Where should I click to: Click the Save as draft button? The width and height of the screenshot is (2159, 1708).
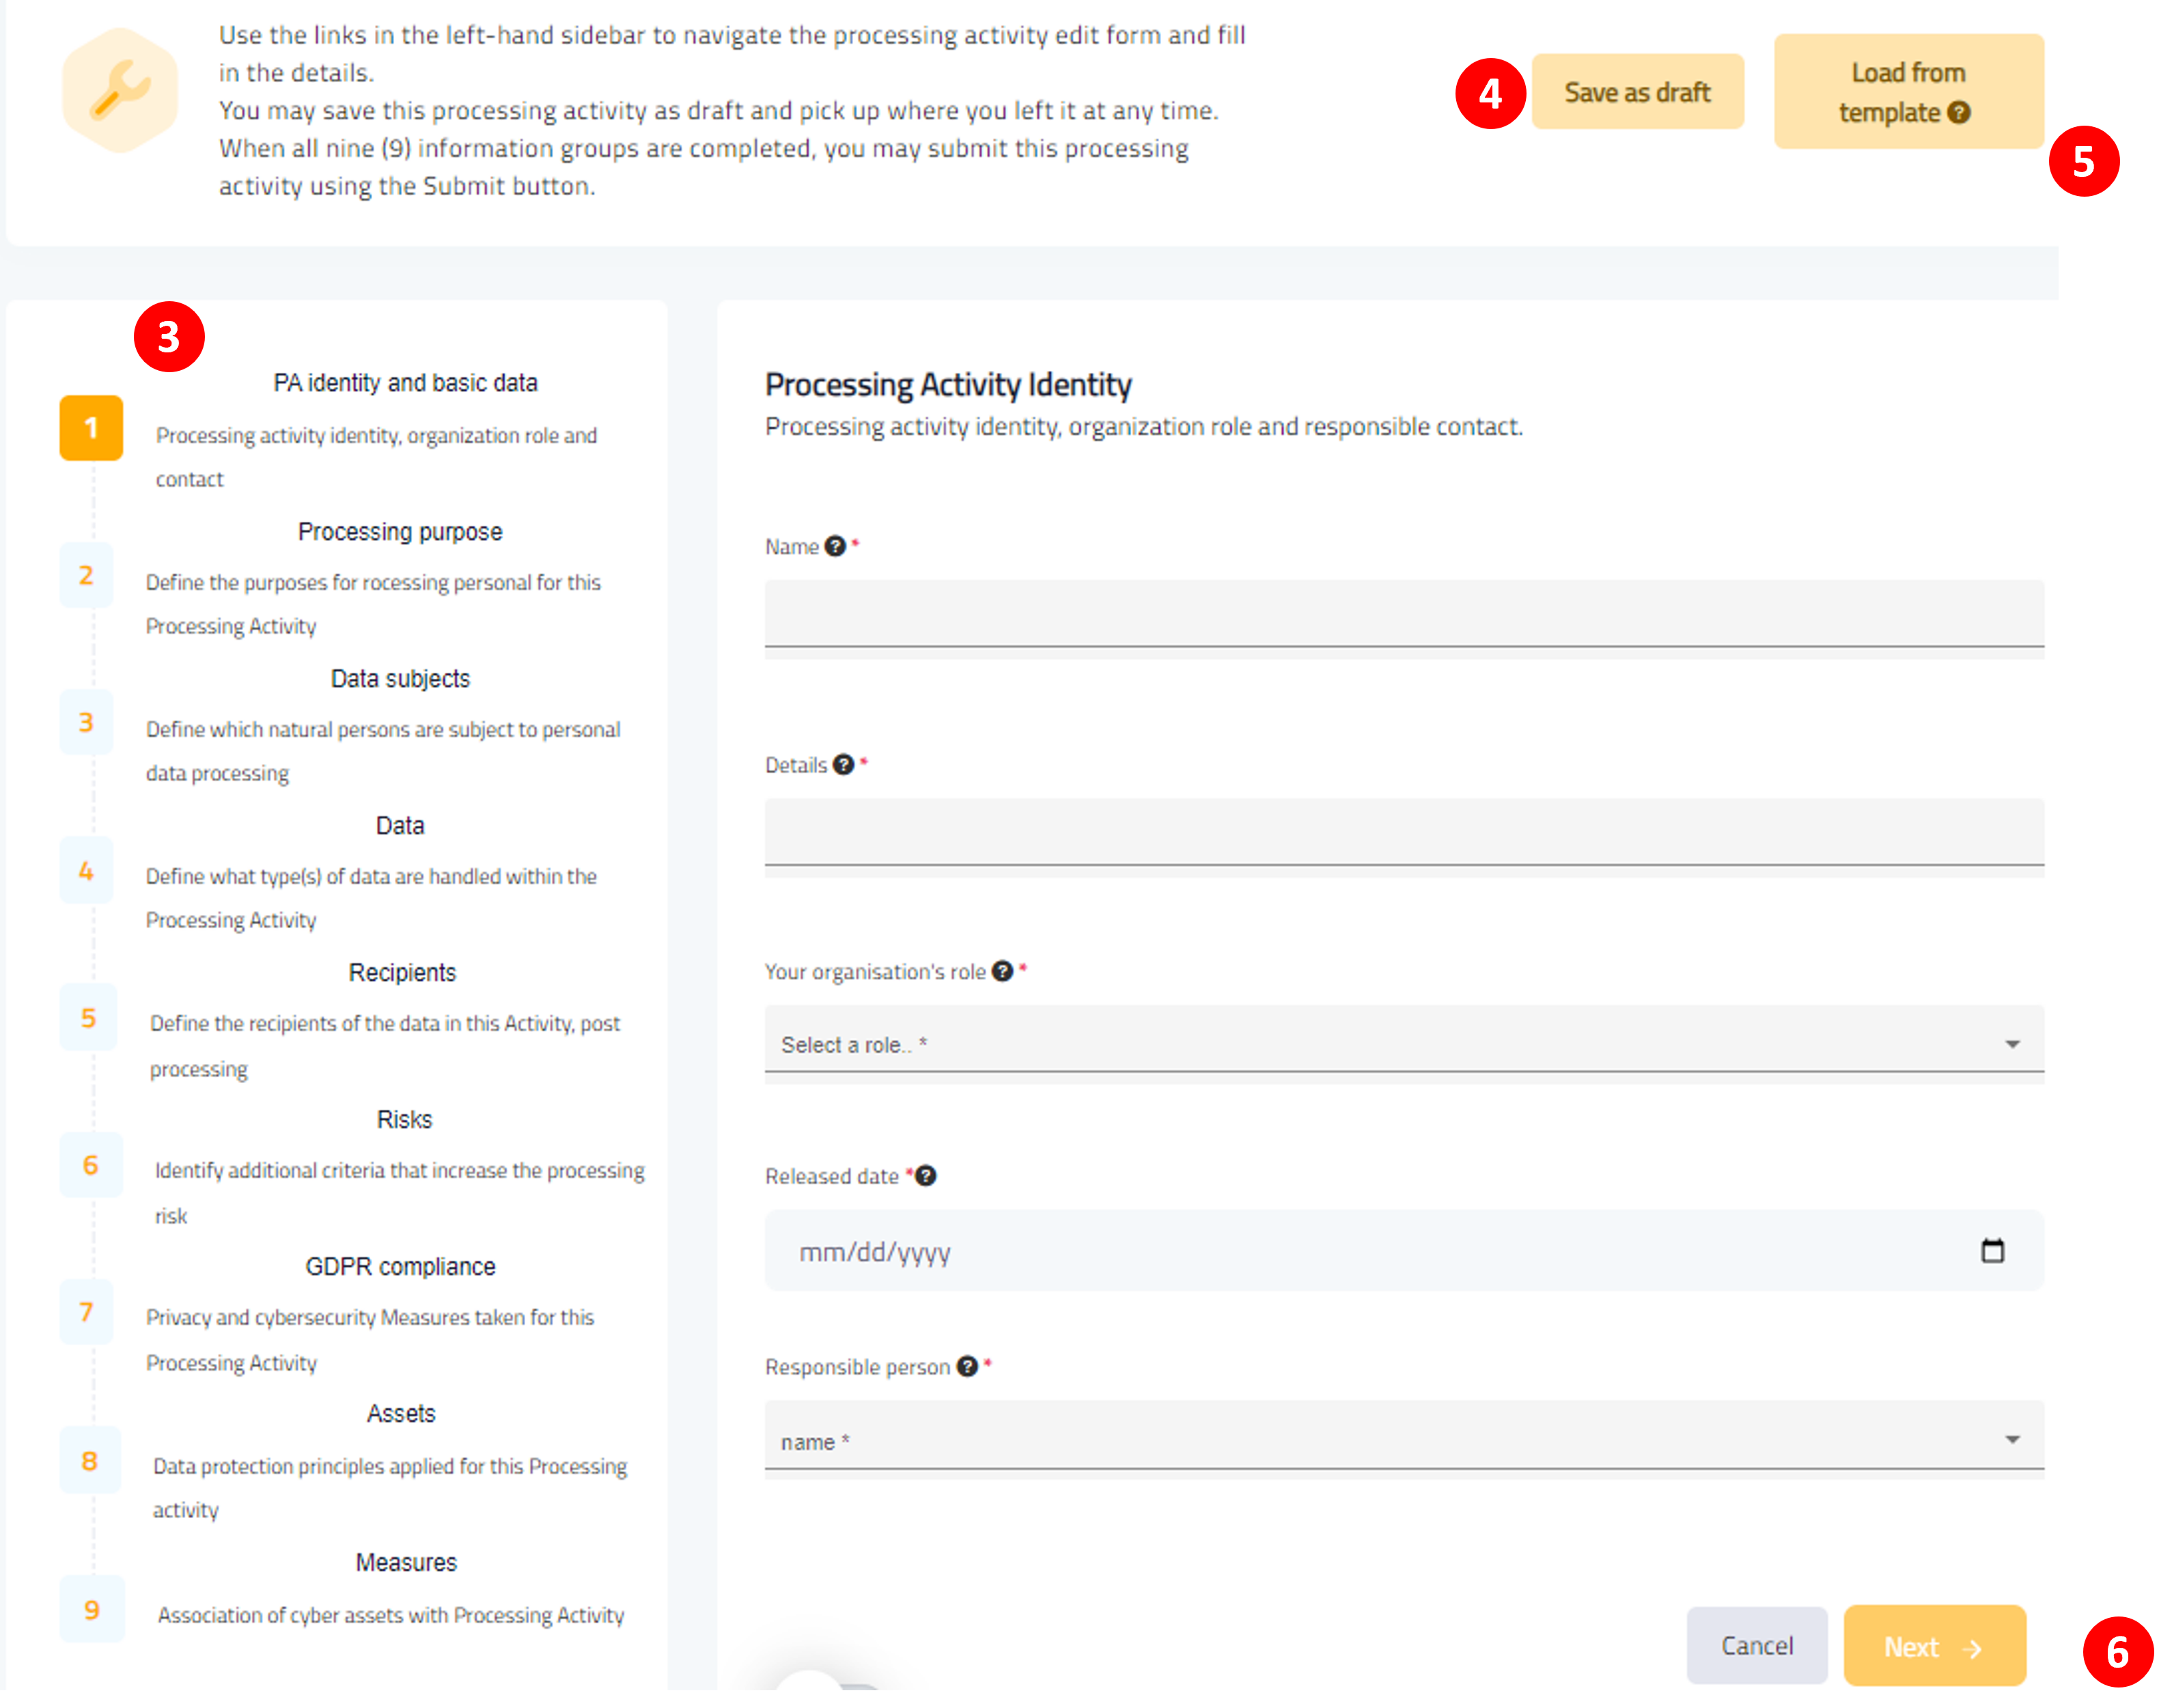[1638, 92]
